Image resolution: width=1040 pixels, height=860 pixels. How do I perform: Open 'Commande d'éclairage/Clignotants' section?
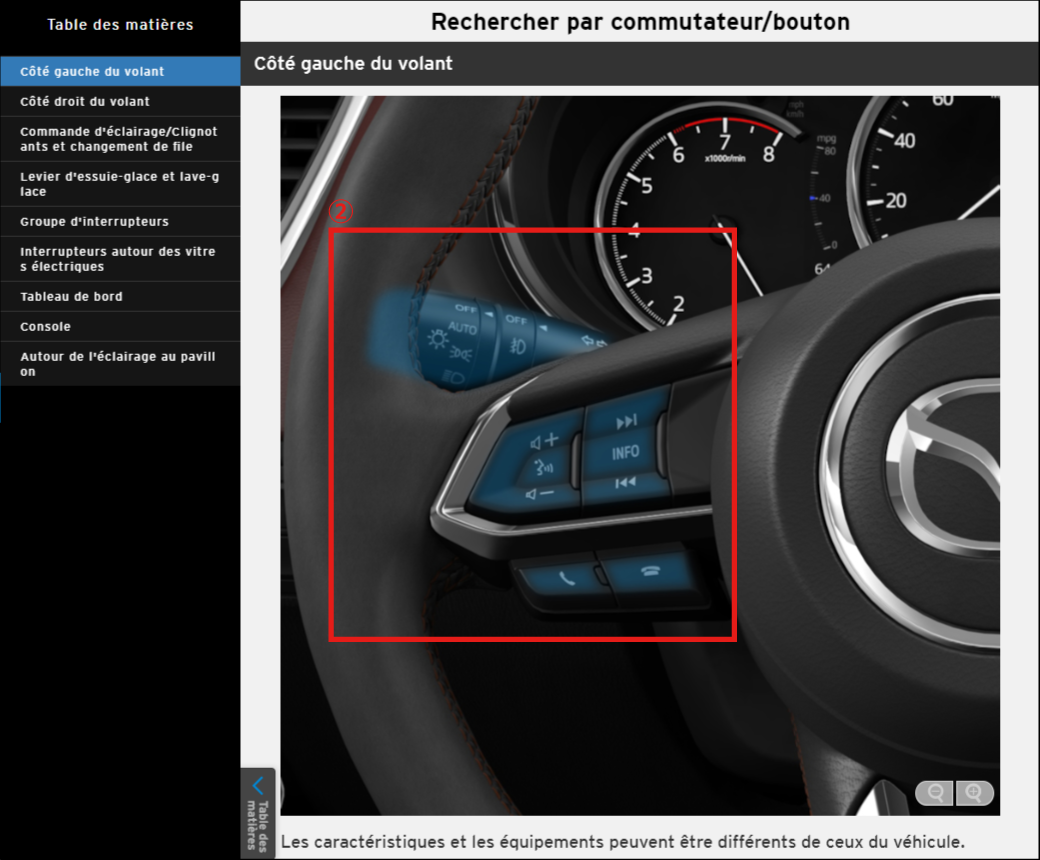[x=120, y=139]
